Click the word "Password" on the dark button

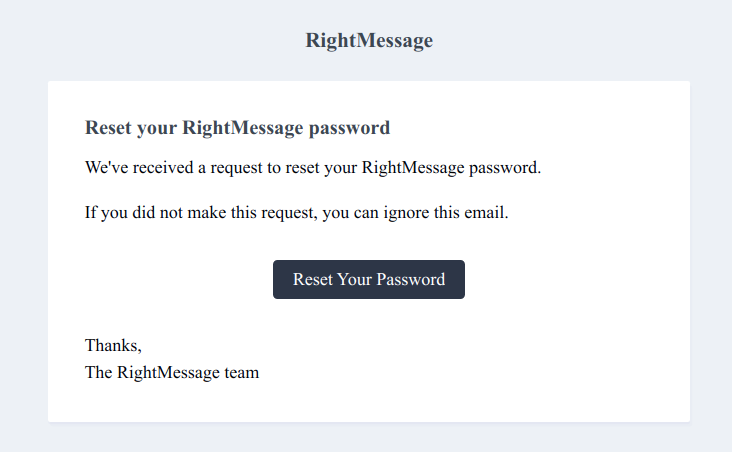click(x=411, y=280)
